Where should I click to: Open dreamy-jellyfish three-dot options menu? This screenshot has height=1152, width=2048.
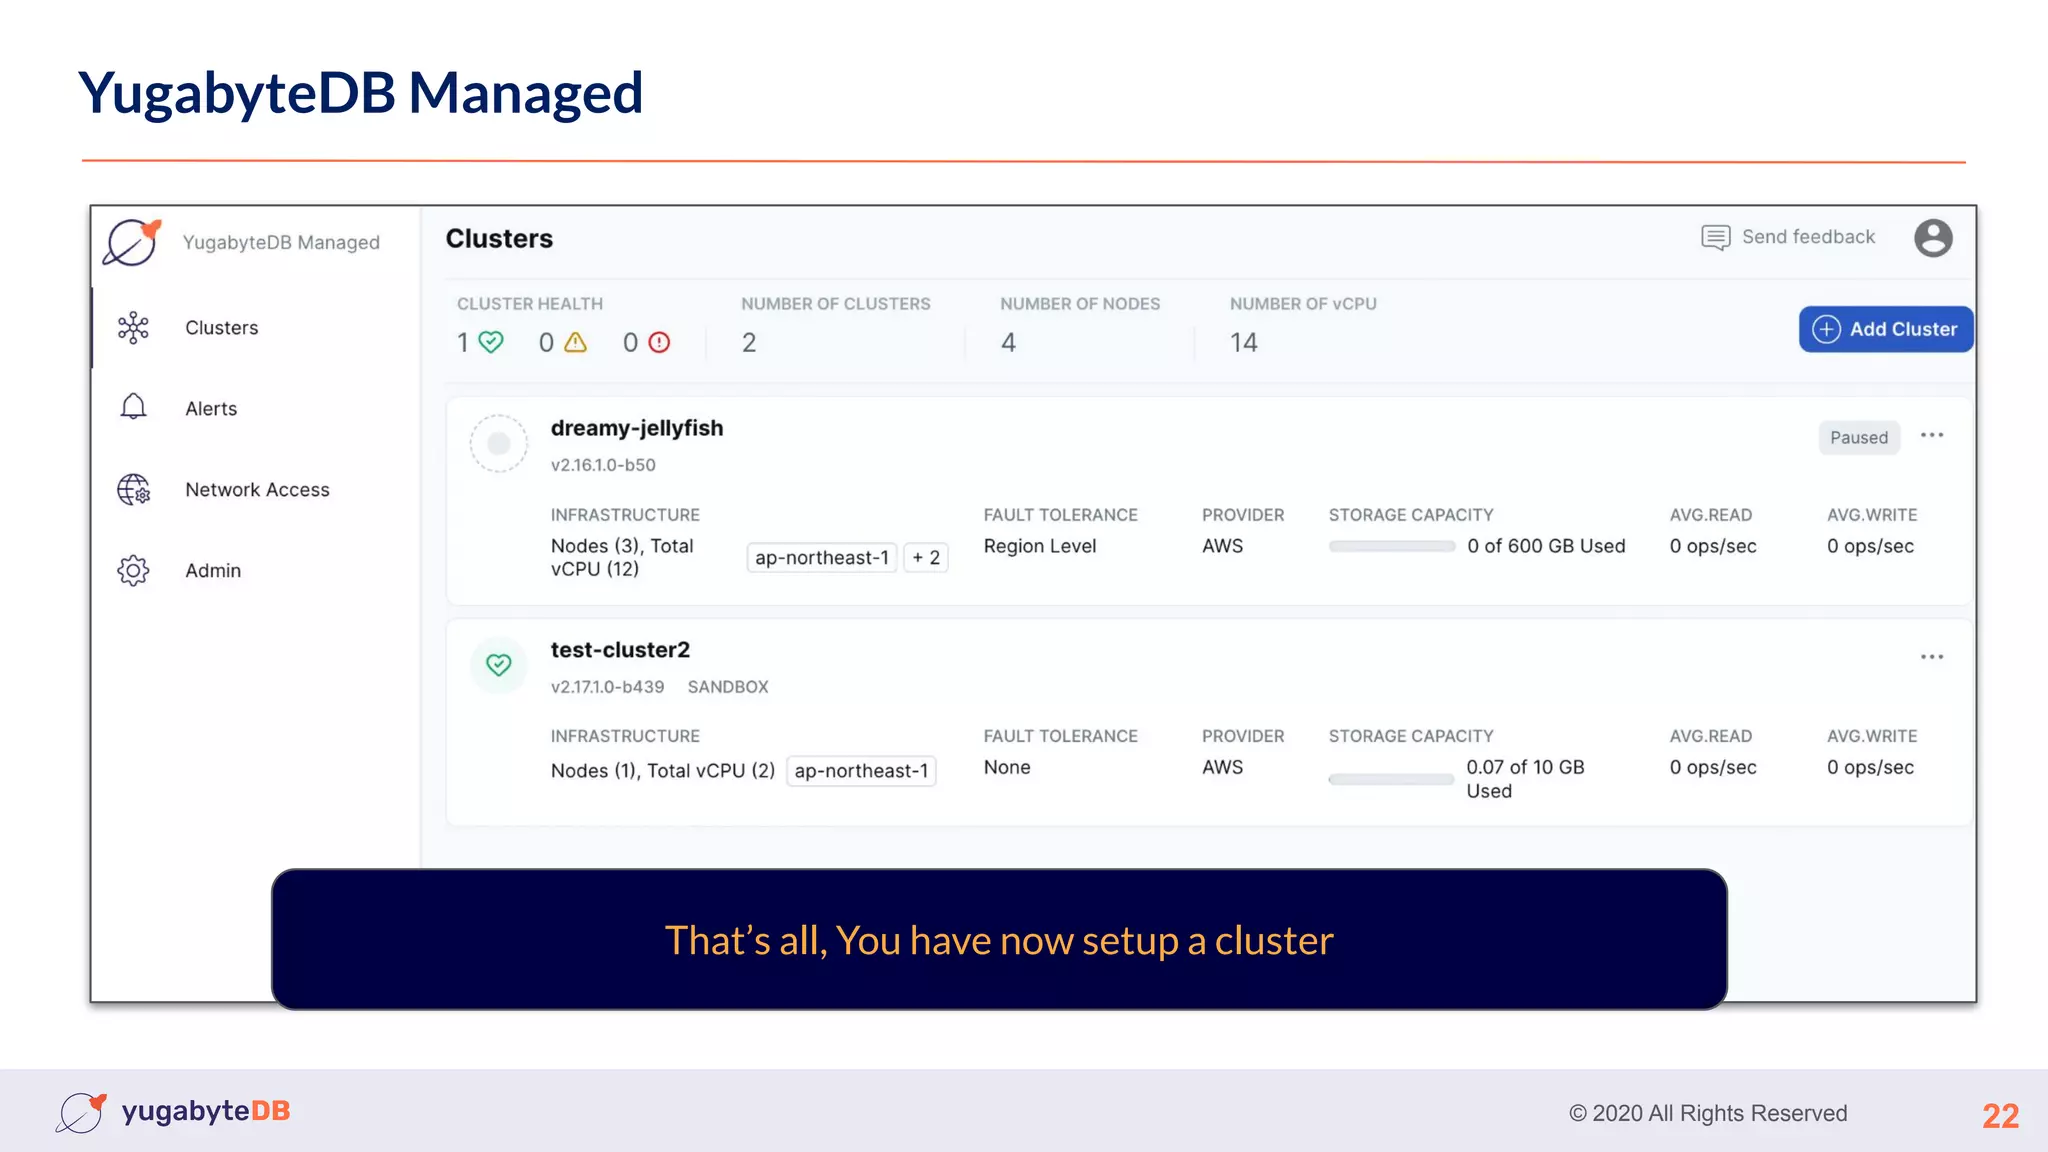tap(1931, 435)
